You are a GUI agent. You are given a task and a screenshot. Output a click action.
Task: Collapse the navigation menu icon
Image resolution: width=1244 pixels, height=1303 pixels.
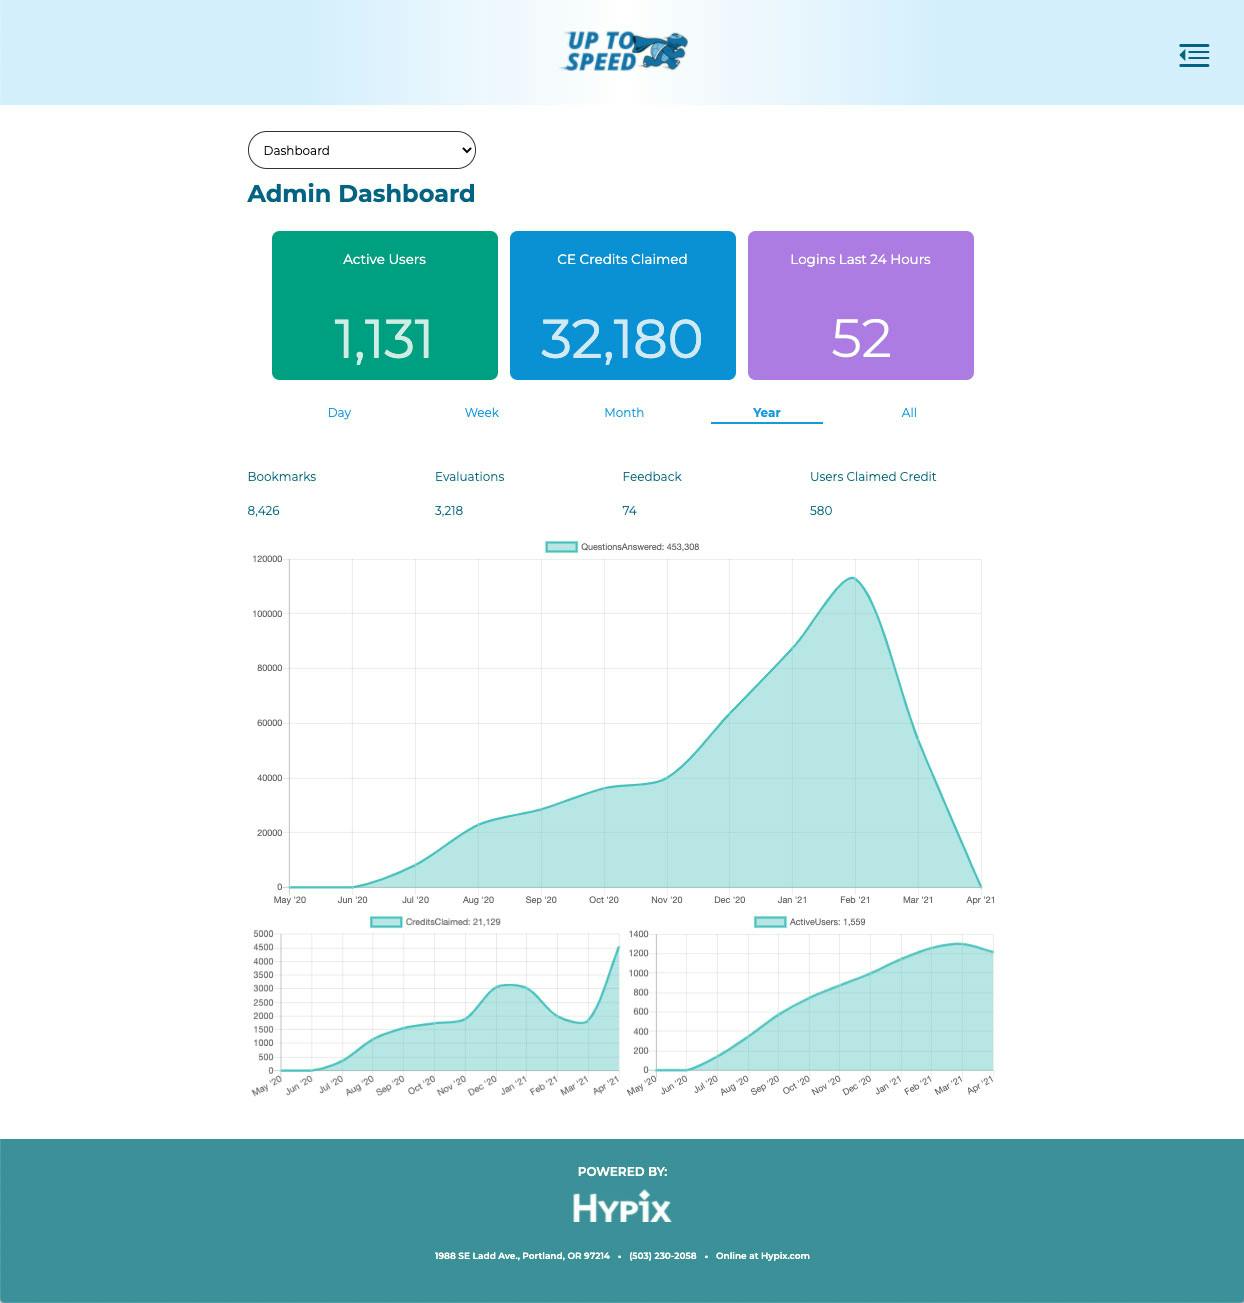[x=1194, y=55]
